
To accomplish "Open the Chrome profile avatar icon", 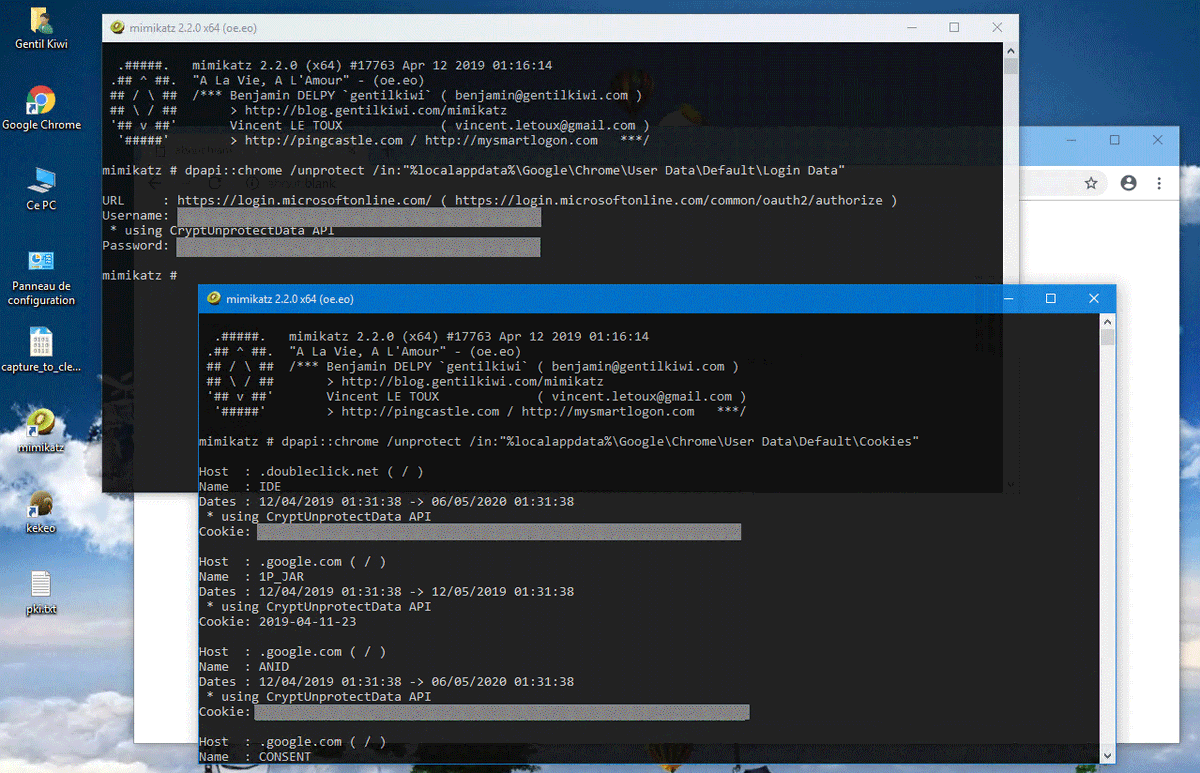I will (x=1129, y=183).
